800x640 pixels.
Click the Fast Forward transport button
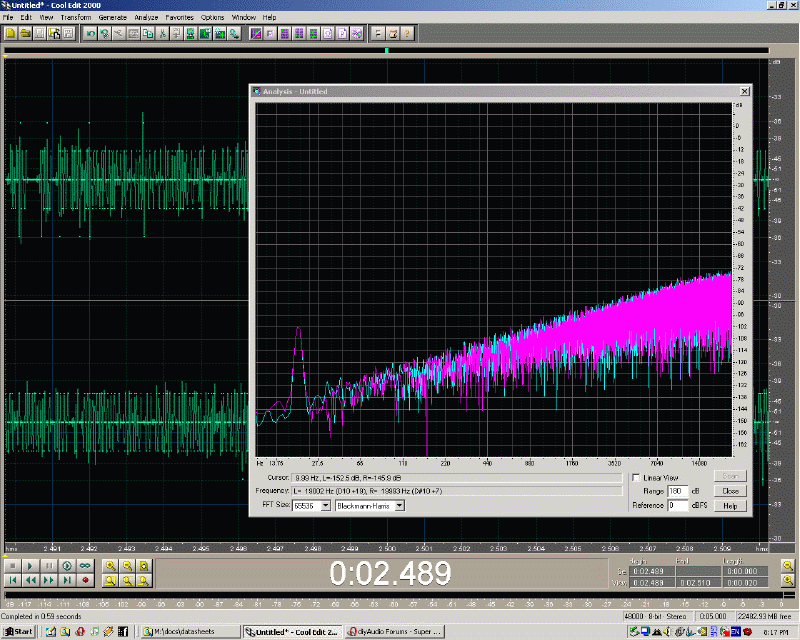coord(48,580)
